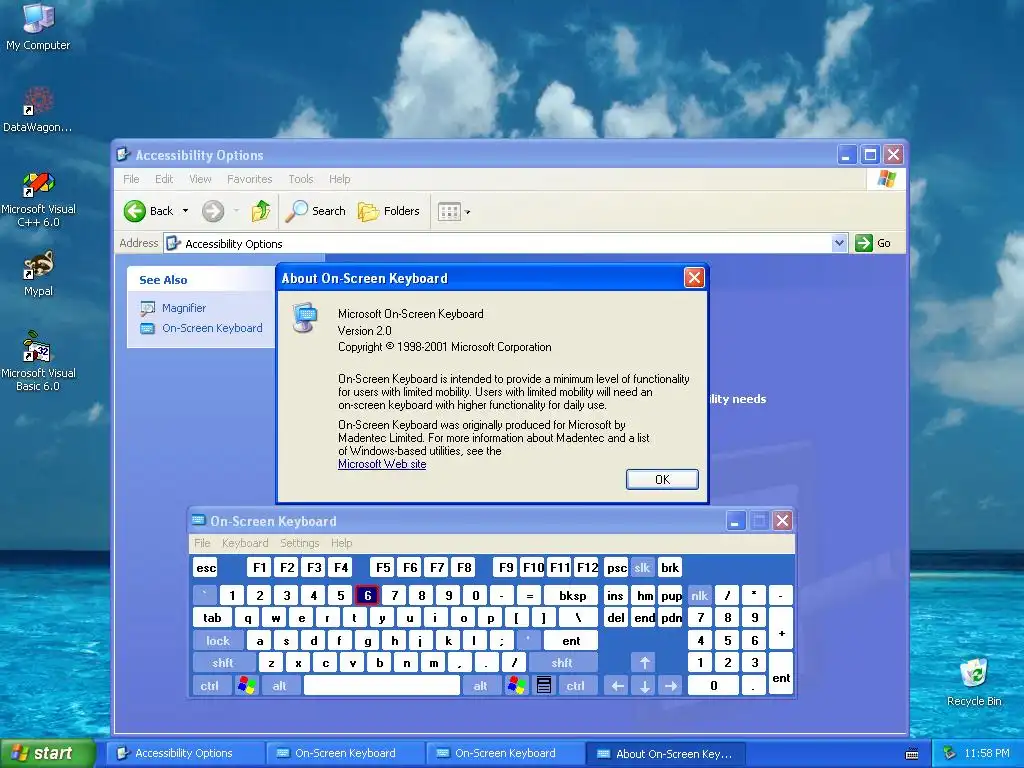The height and width of the screenshot is (768, 1024).
Task: Toggle the left ctrl key
Action: [x=210, y=686]
